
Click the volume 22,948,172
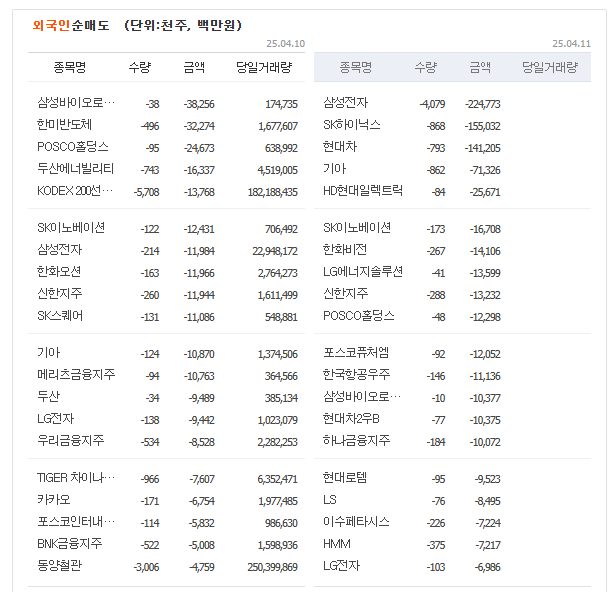coord(275,251)
